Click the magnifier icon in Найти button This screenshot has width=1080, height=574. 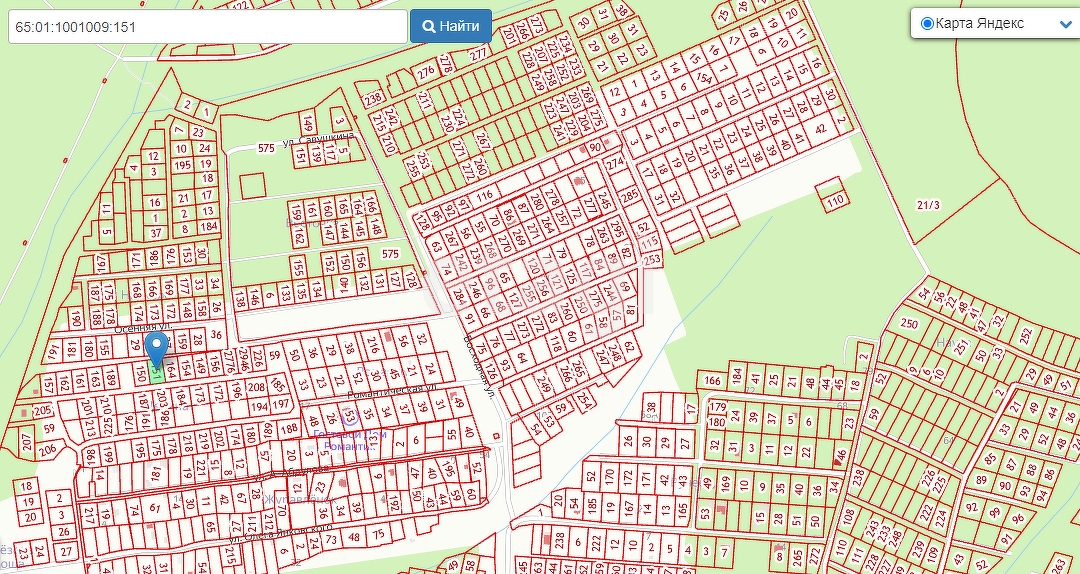(x=429, y=27)
